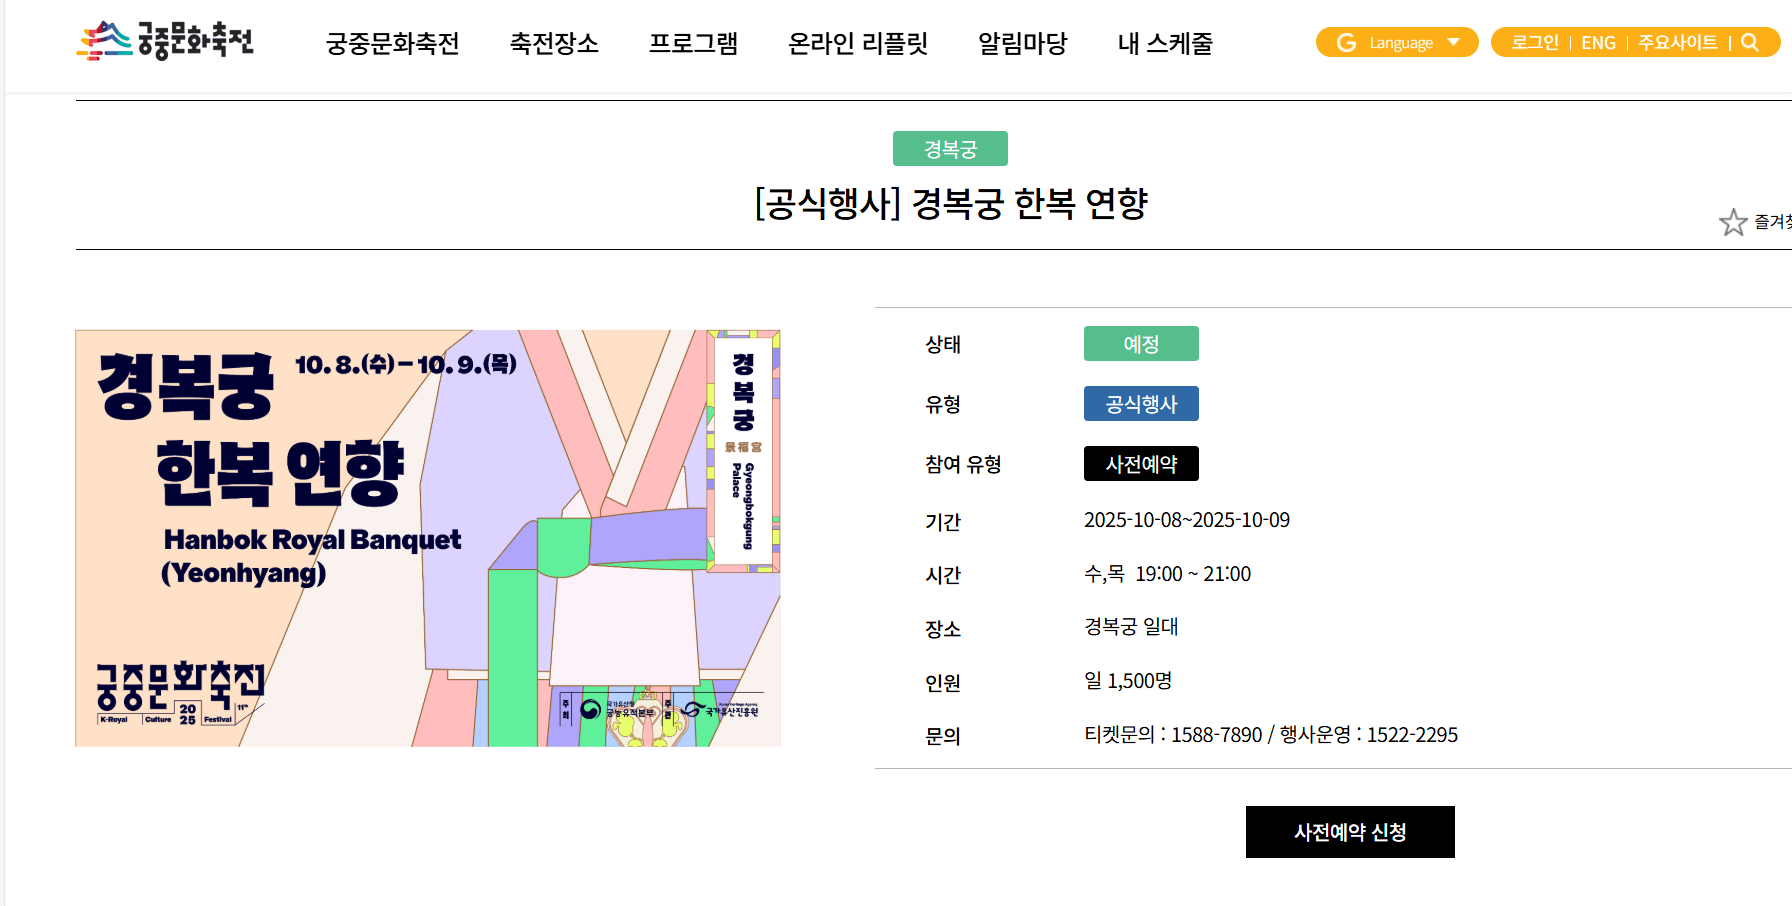
Task: Click the ENG language option in the header
Action: 1598,42
